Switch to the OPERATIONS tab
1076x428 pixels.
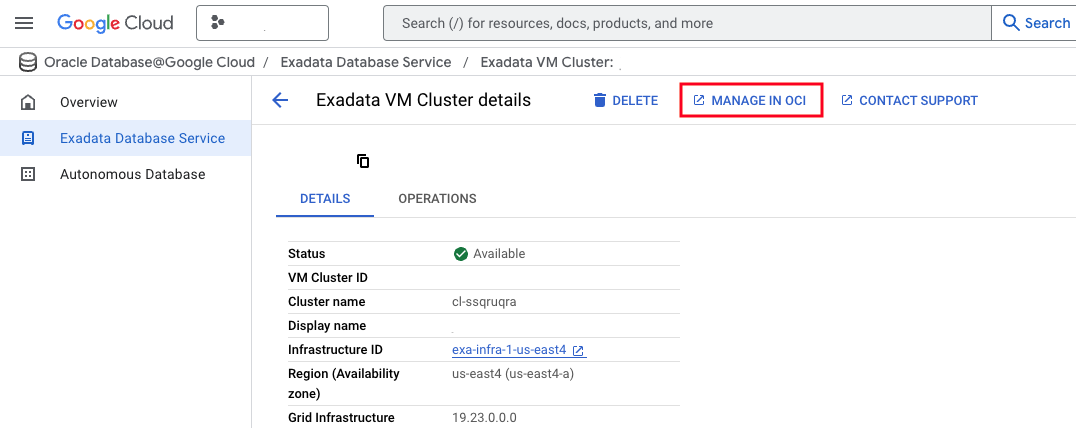[437, 198]
